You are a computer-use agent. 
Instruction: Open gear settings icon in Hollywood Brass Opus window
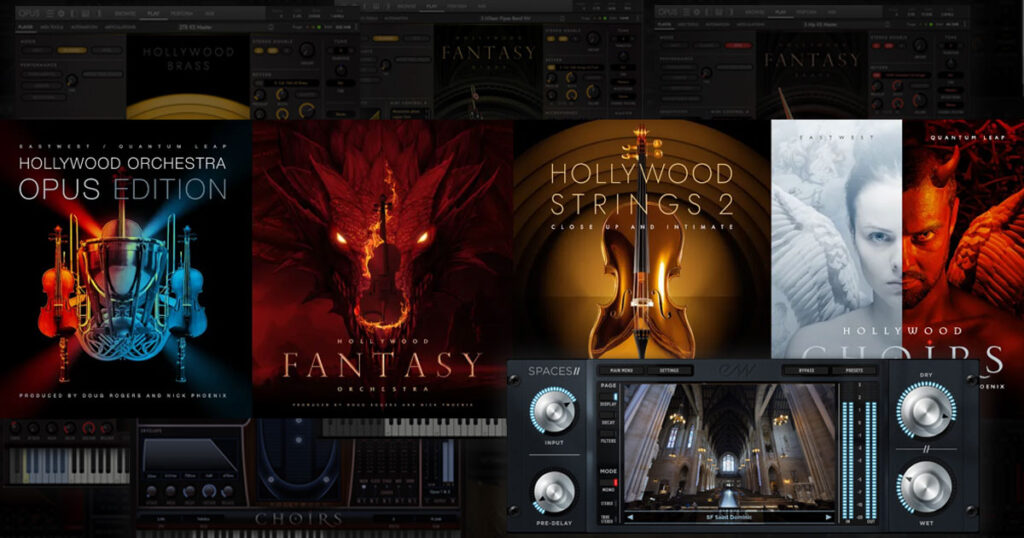(63, 12)
